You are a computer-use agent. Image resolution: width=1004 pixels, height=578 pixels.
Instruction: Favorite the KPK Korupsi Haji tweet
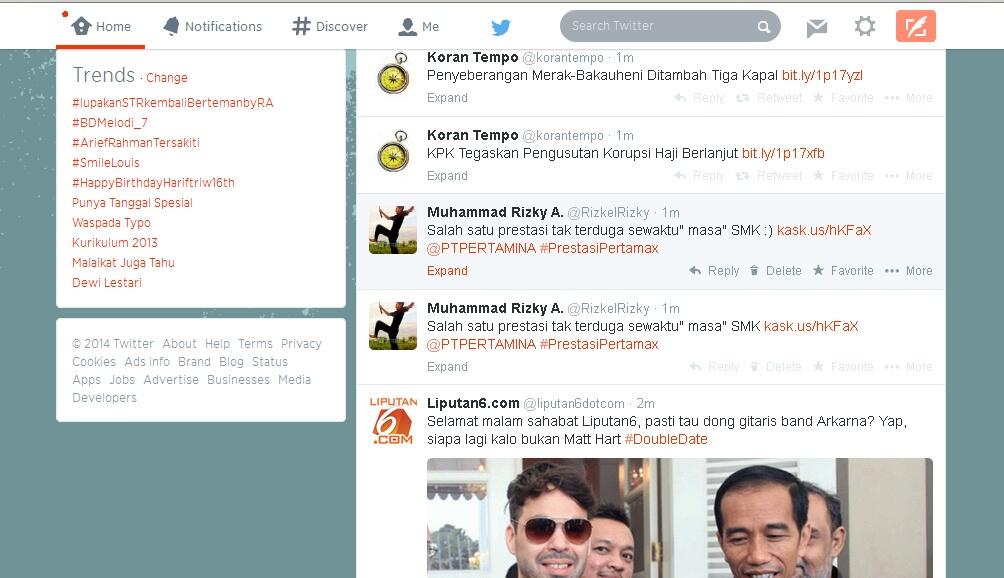tap(843, 175)
